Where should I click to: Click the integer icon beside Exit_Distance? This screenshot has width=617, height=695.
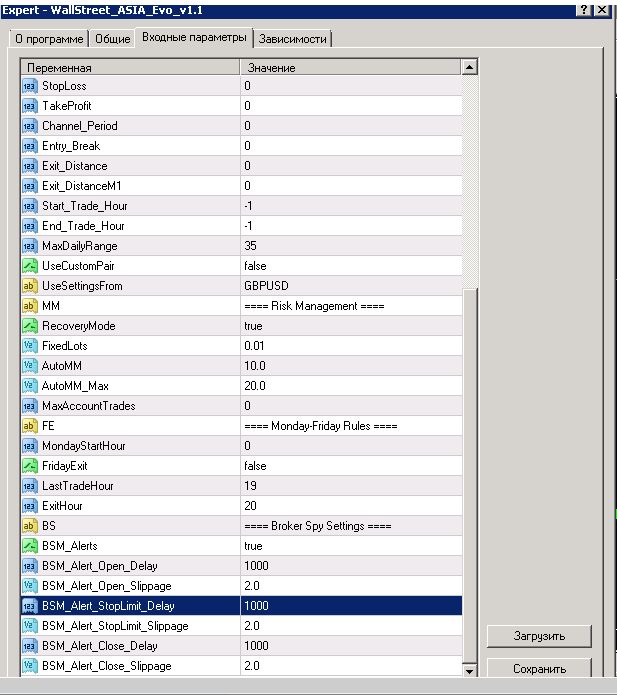pyautogui.click(x=30, y=166)
